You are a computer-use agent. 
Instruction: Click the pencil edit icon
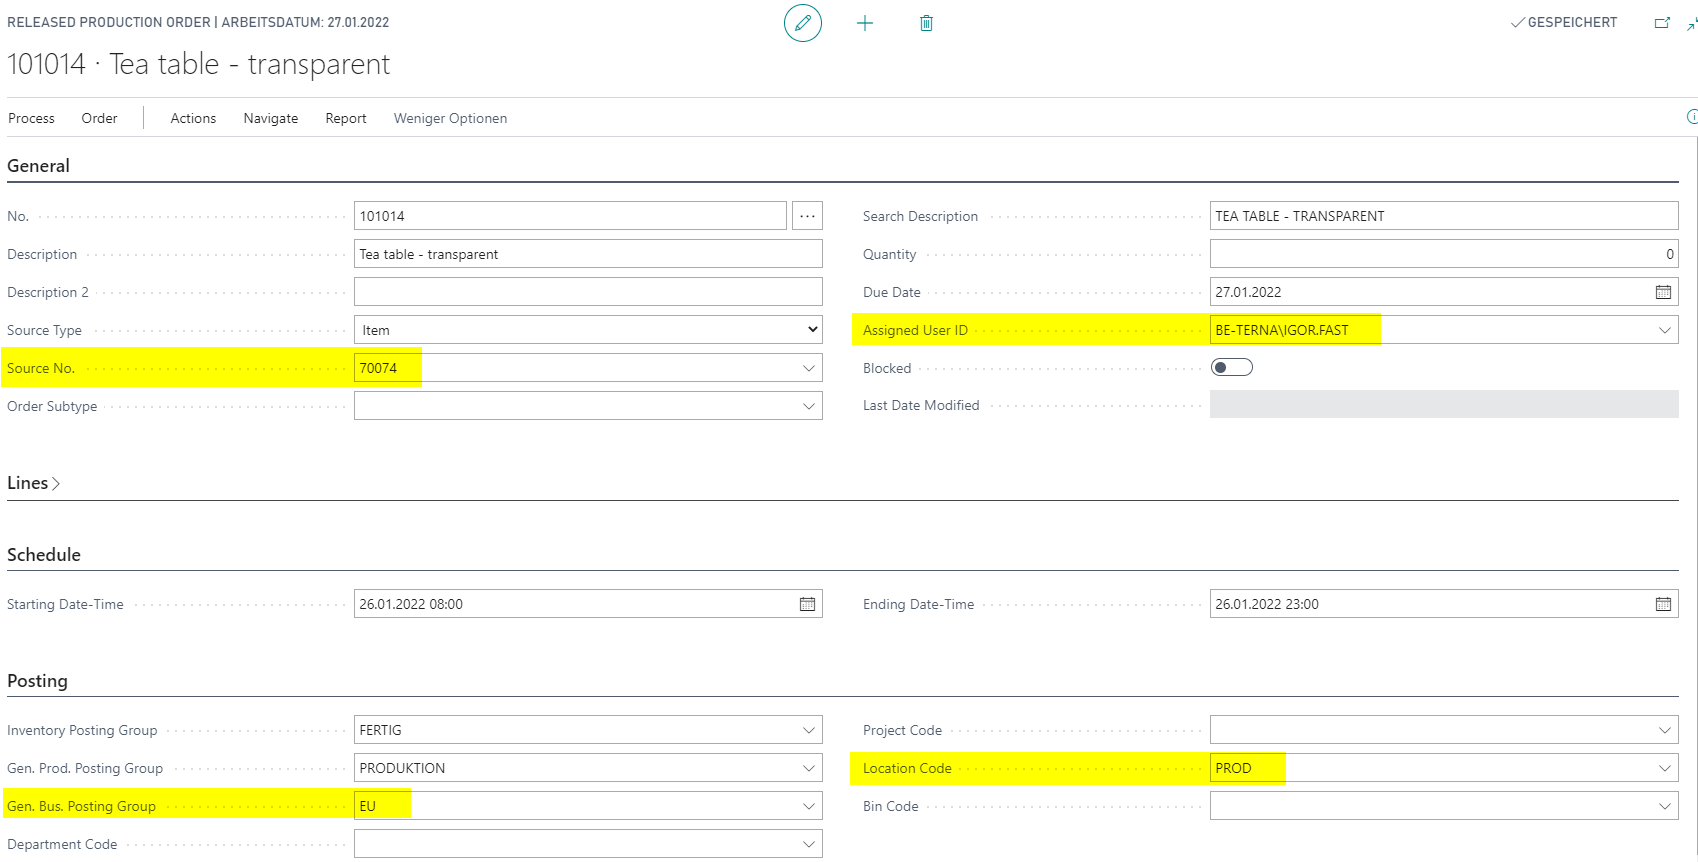coord(802,23)
